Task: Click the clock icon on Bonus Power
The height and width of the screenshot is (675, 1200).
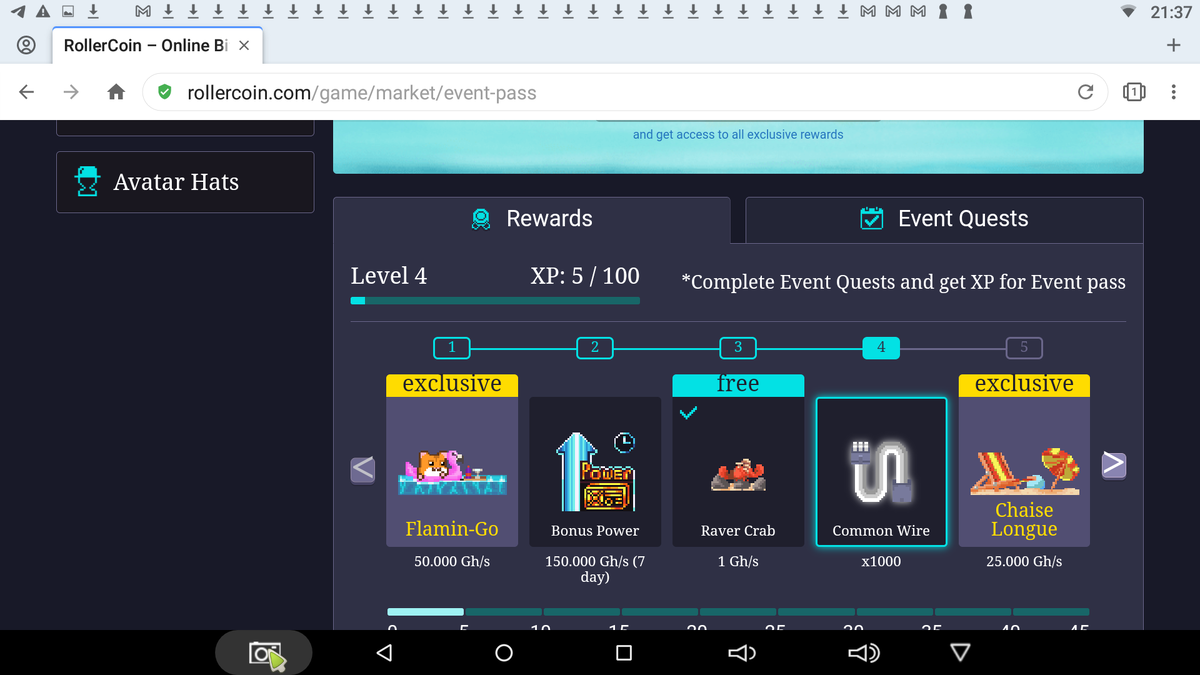Action: [626, 442]
